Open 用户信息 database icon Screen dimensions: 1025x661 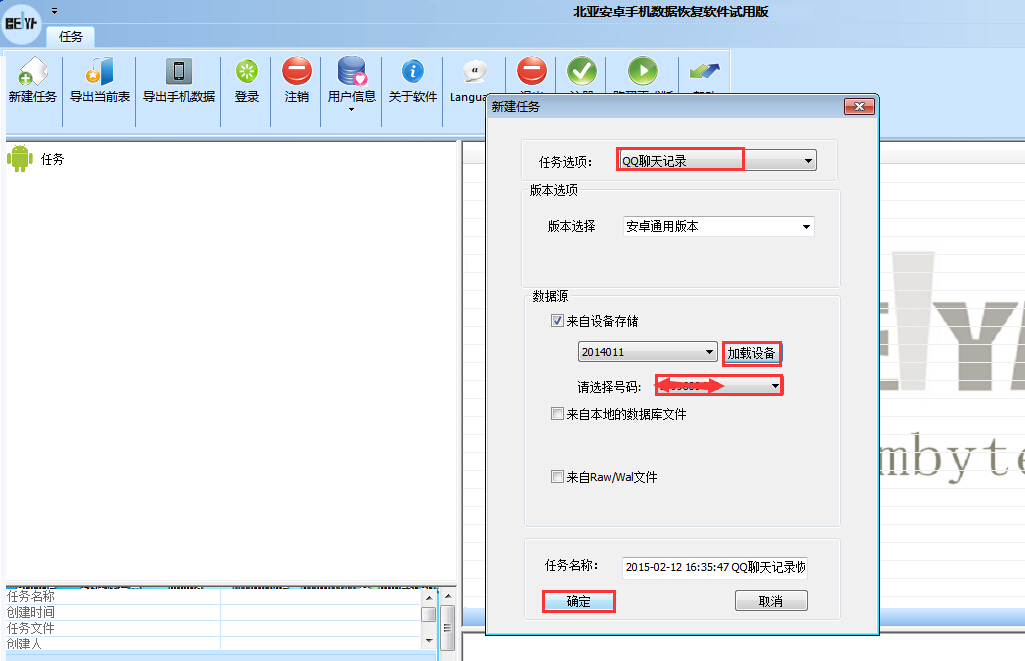click(x=352, y=71)
